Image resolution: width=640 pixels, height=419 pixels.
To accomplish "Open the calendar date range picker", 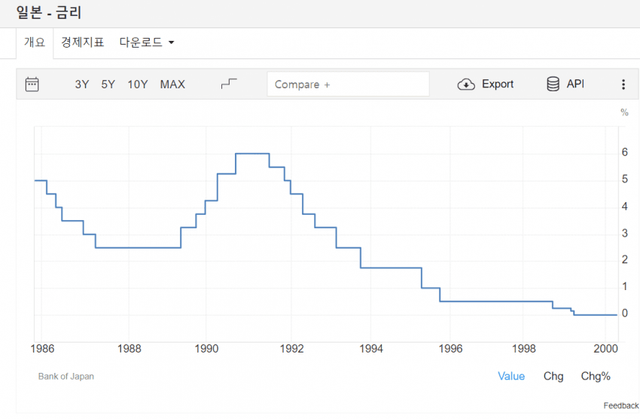I will click(x=32, y=84).
